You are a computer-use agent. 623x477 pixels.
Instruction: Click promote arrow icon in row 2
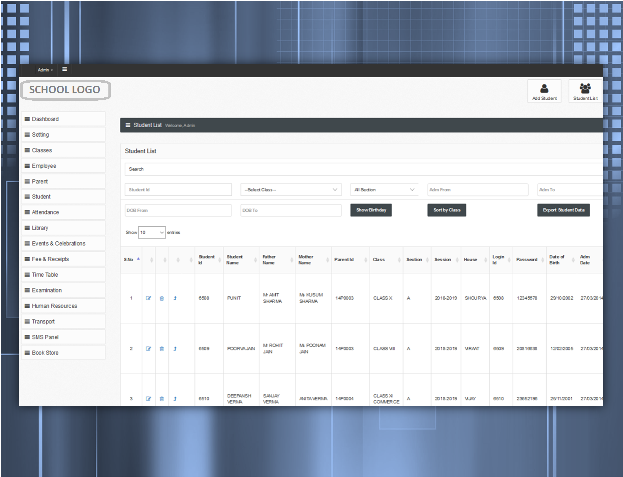click(x=175, y=349)
